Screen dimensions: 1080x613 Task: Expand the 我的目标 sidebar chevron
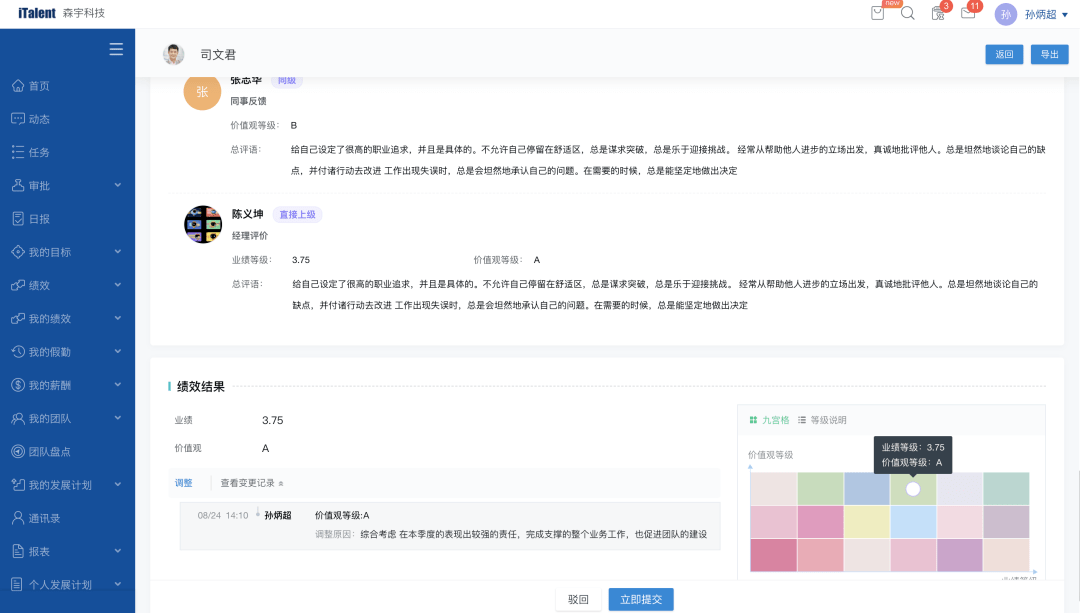[118, 252]
